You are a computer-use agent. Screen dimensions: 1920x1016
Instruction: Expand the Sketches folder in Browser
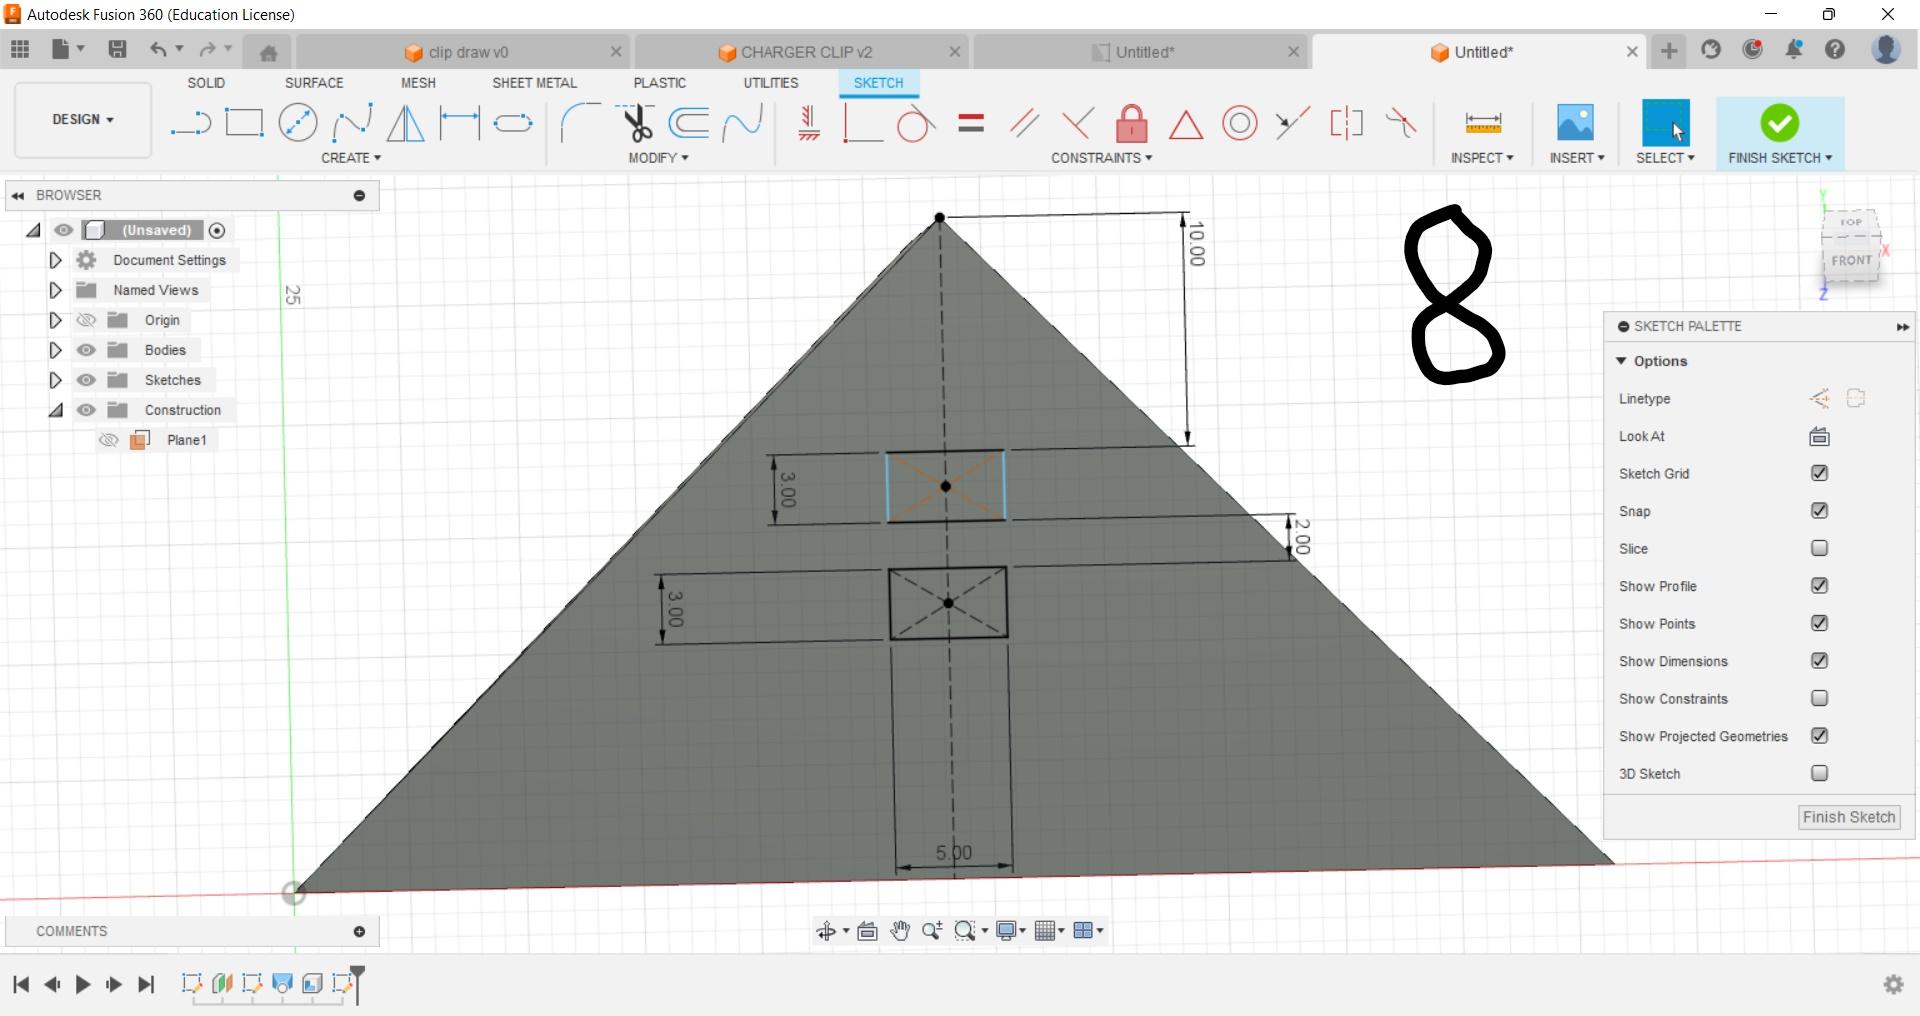[x=55, y=380]
